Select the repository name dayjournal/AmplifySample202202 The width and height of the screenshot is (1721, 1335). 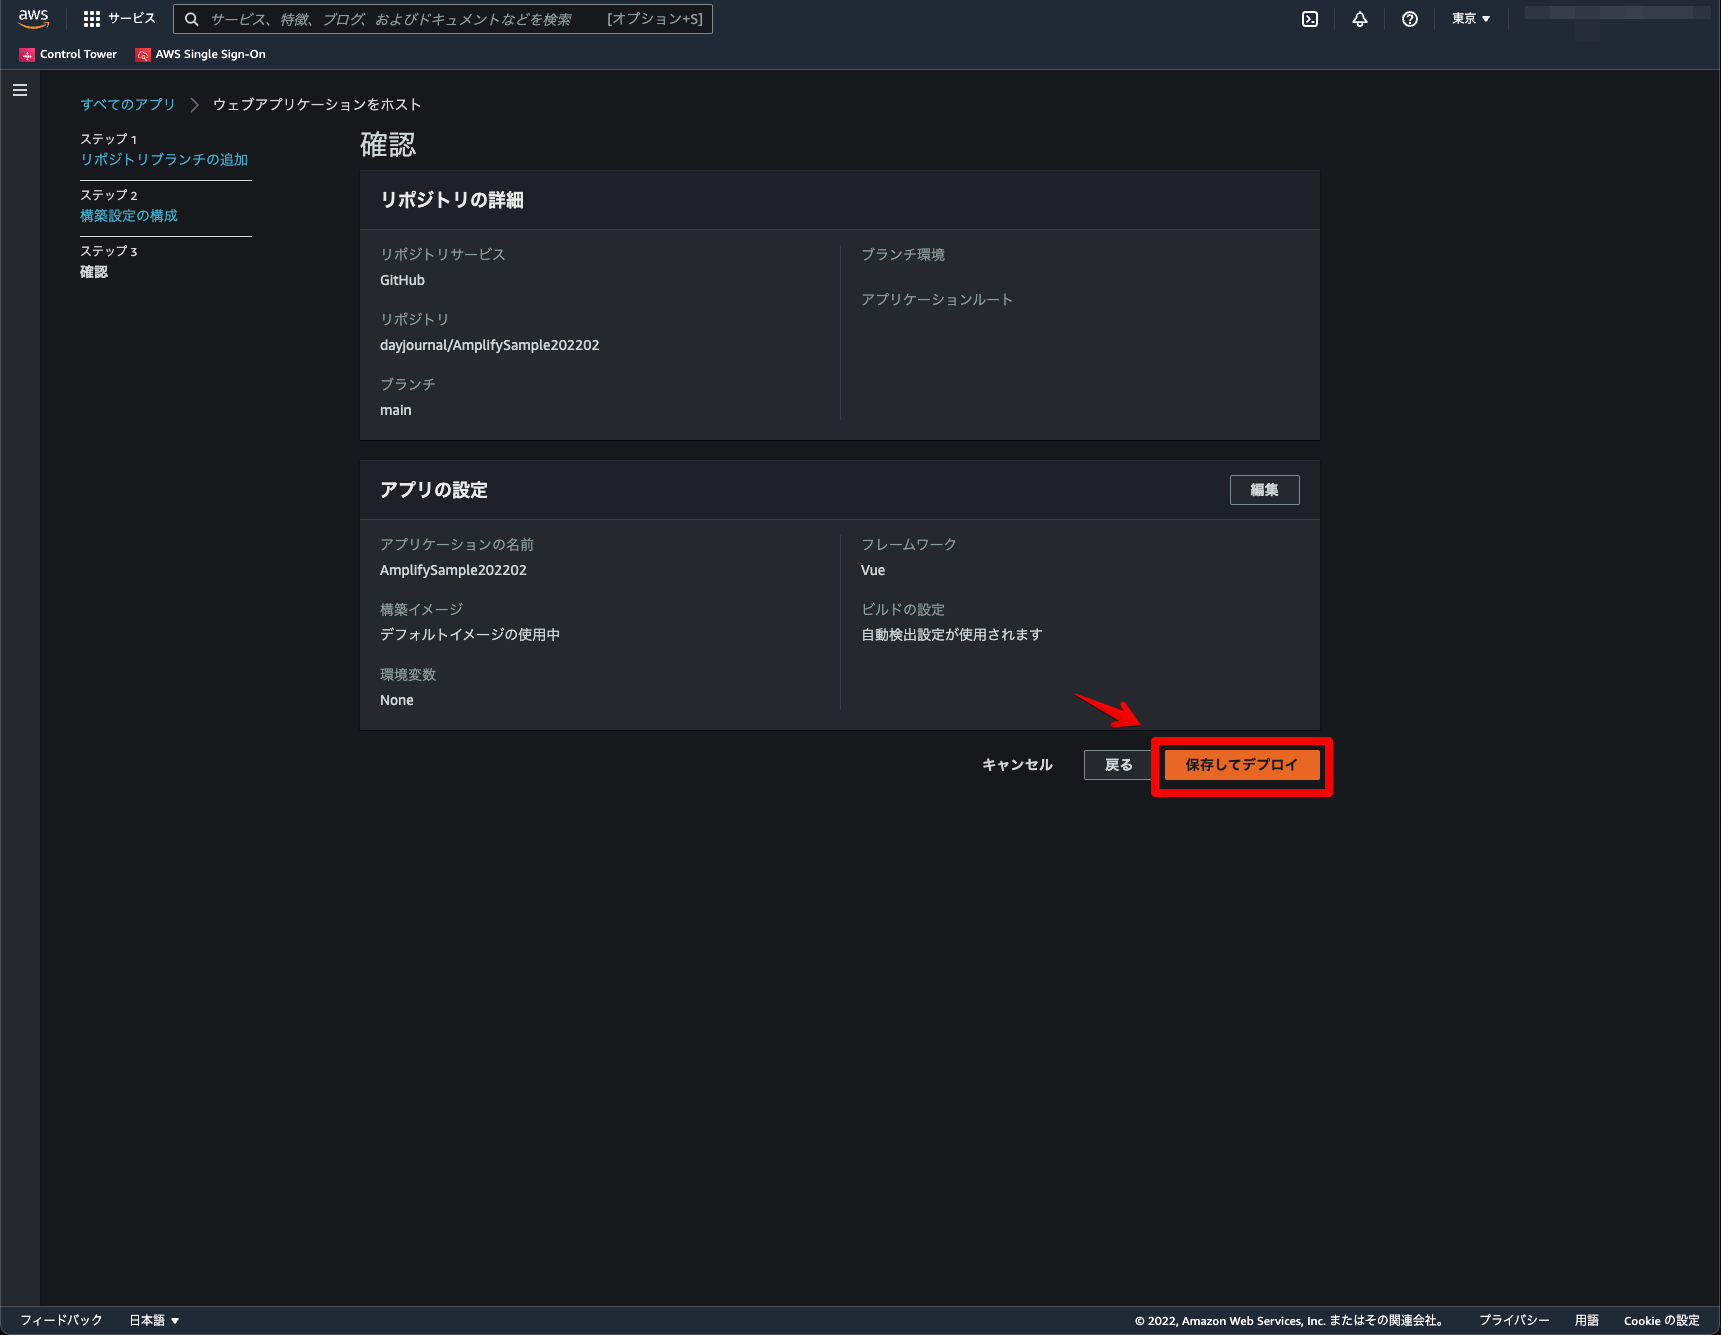coord(490,345)
